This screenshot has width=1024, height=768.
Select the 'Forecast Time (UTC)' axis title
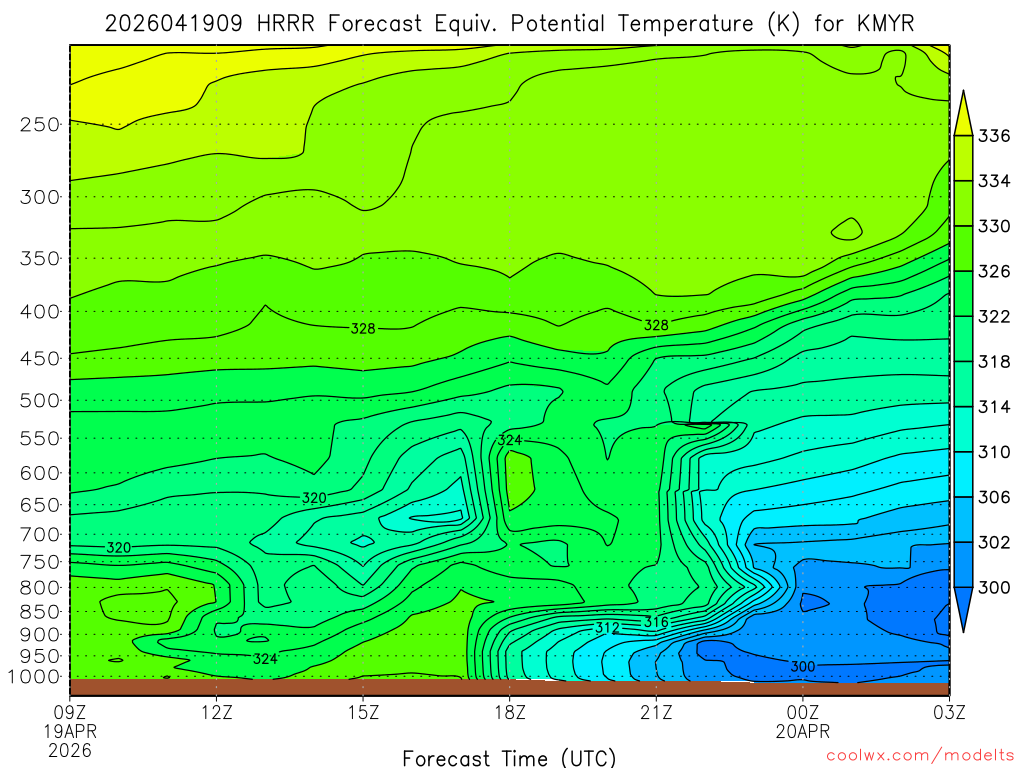click(x=509, y=758)
